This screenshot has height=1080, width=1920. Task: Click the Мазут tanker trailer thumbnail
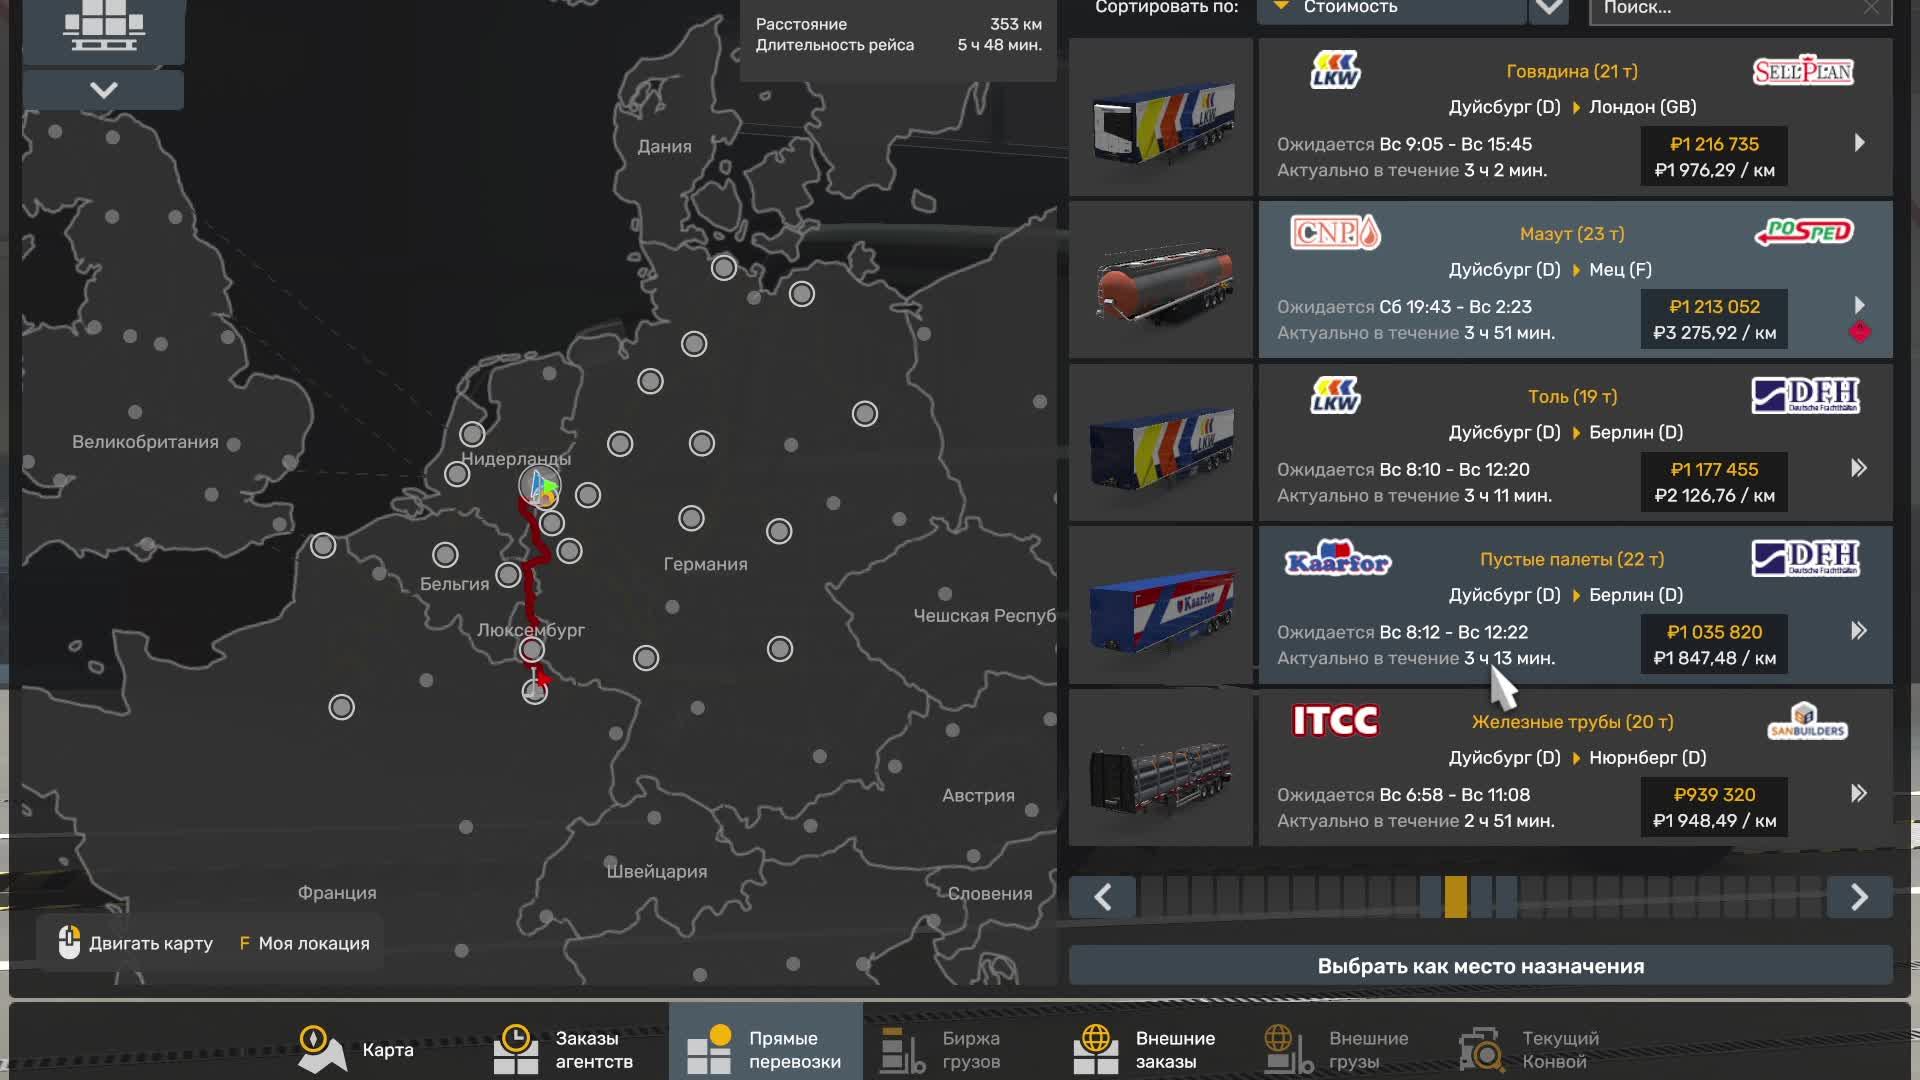click(x=1161, y=281)
